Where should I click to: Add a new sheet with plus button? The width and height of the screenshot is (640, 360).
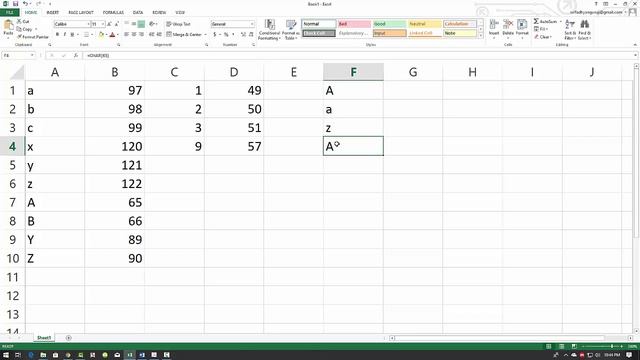tap(69, 338)
